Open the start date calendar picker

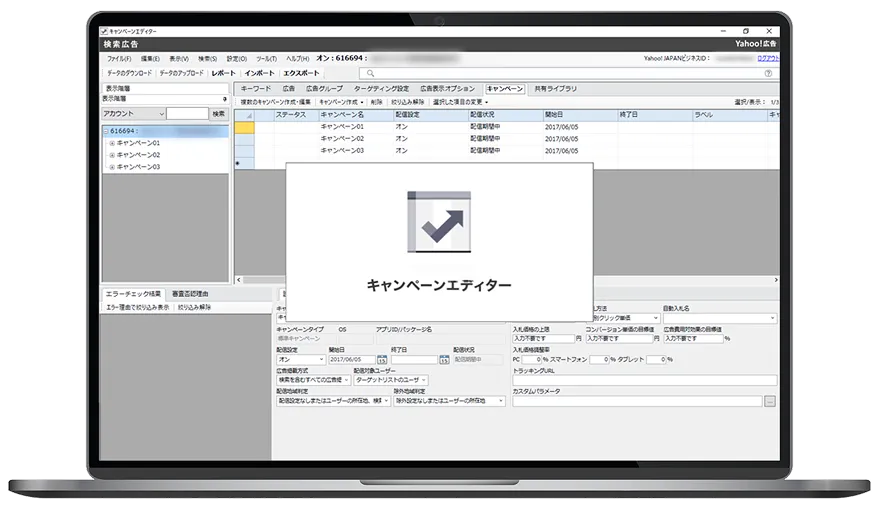click(x=382, y=359)
